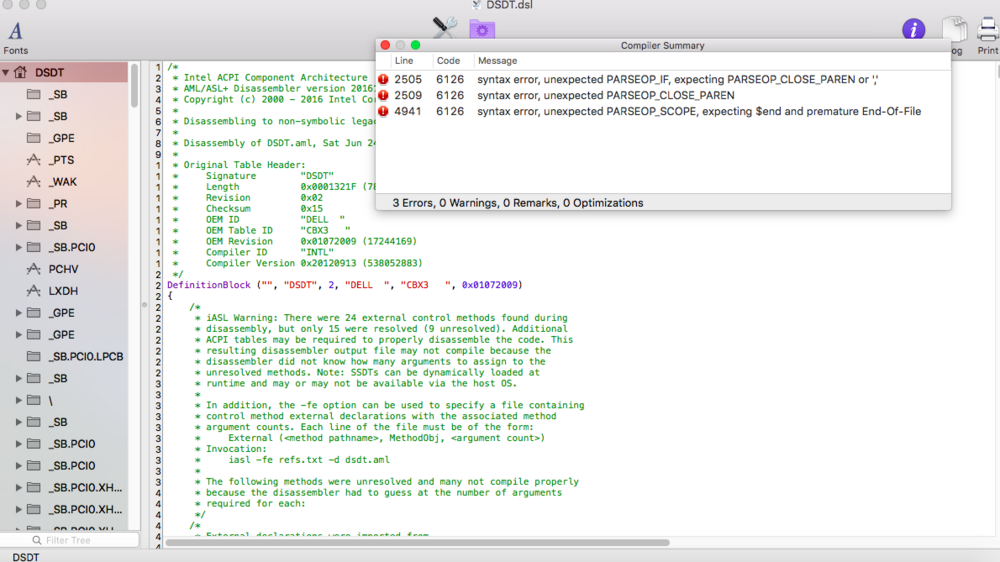Select the LXDH method item
The width and height of the screenshot is (1000, 562).
(63, 291)
